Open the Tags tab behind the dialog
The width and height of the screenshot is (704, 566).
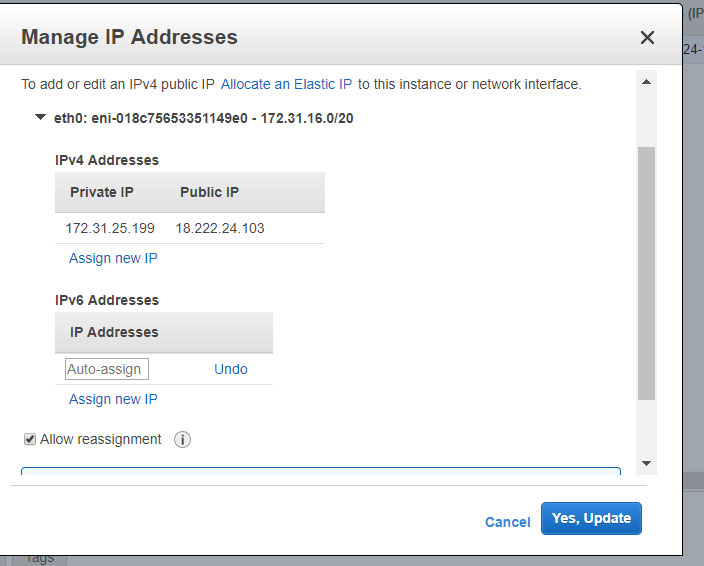(x=40, y=559)
